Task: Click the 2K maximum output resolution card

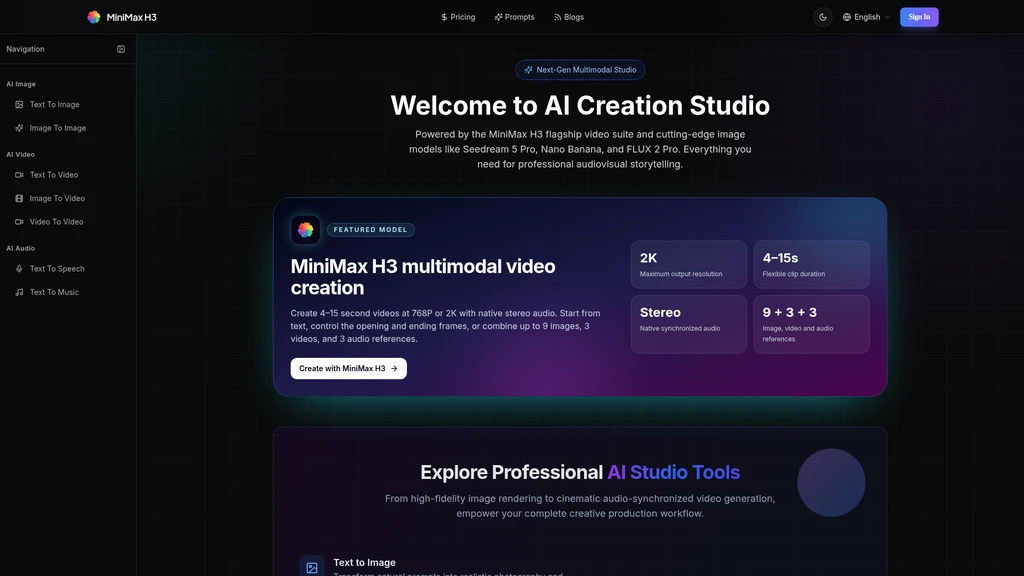Action: point(688,264)
